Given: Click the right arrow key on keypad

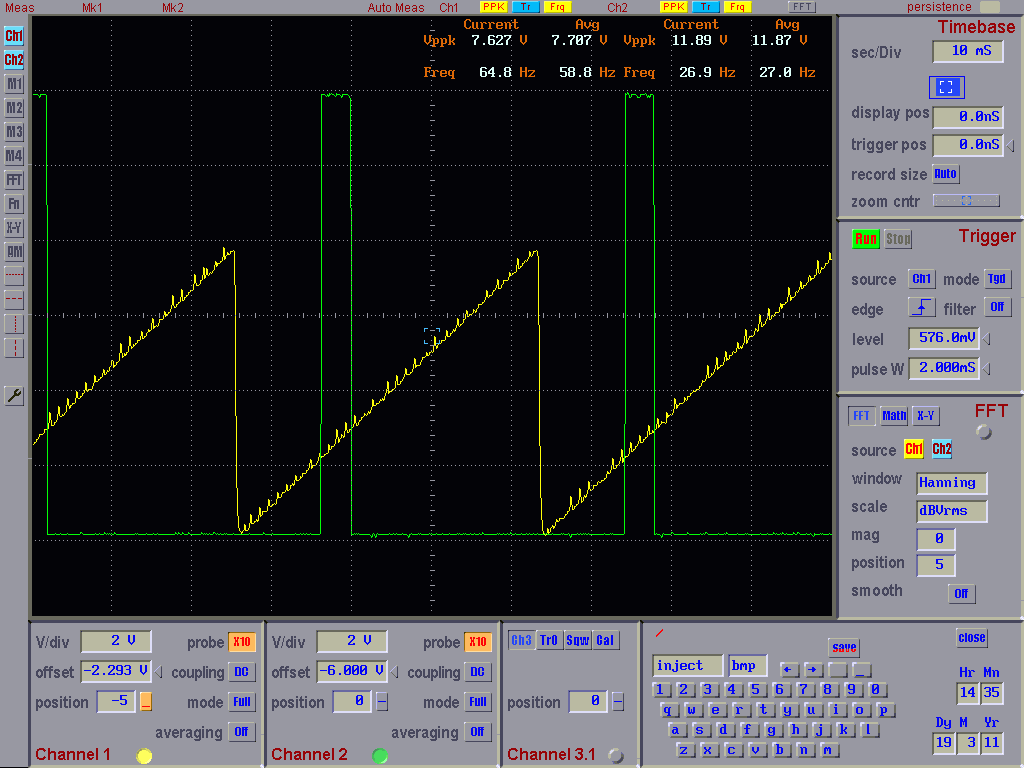Looking at the screenshot, I should (x=813, y=669).
